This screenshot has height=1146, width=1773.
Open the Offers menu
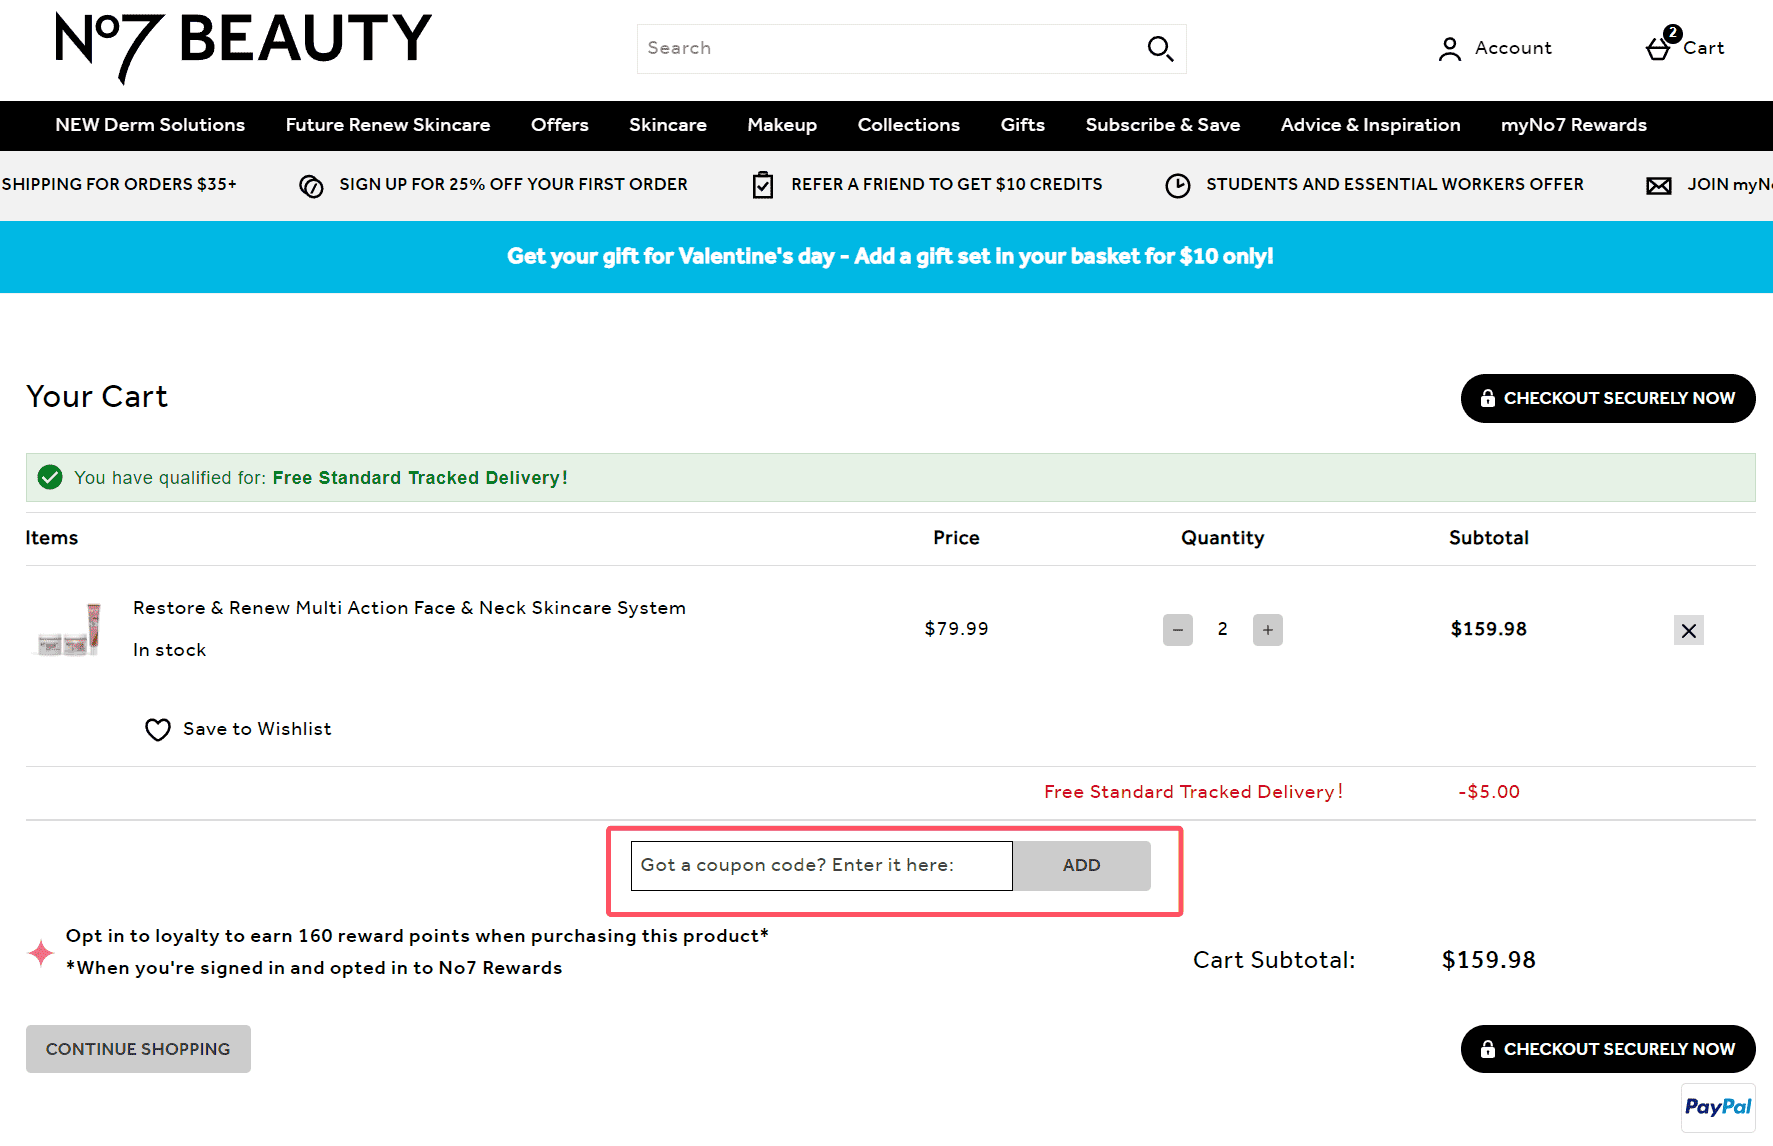(x=560, y=125)
